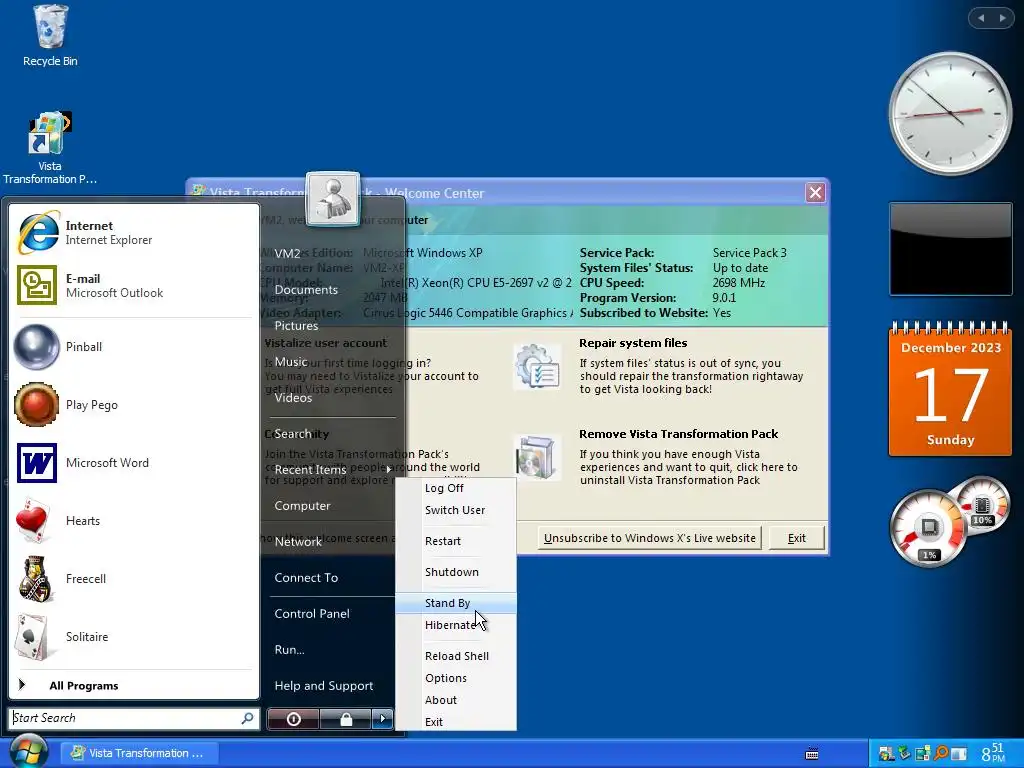Open Options from the power menu
The image size is (1024, 768).
[x=456, y=678]
